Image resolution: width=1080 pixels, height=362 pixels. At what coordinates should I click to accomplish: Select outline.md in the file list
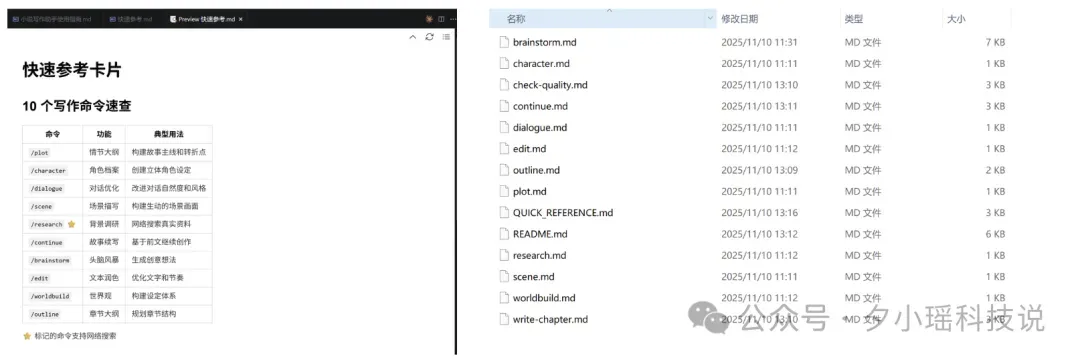[537, 170]
